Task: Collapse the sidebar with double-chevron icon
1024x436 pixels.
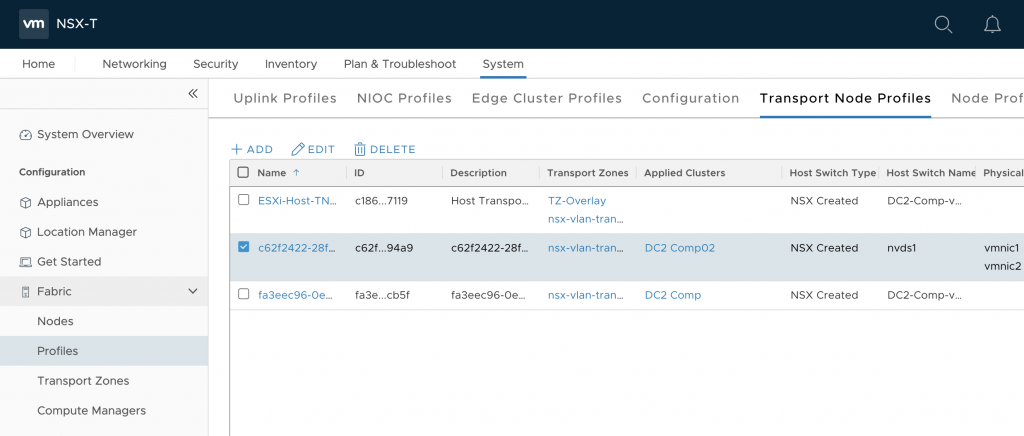Action: [193, 93]
